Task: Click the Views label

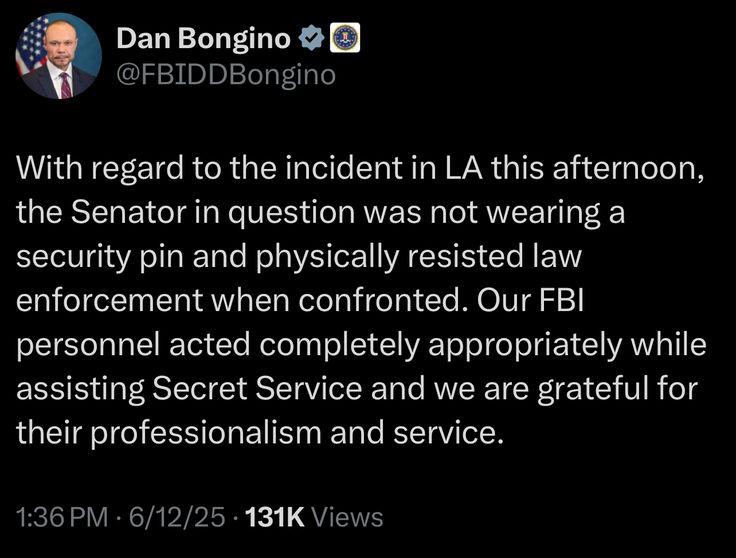Action: [x=347, y=517]
